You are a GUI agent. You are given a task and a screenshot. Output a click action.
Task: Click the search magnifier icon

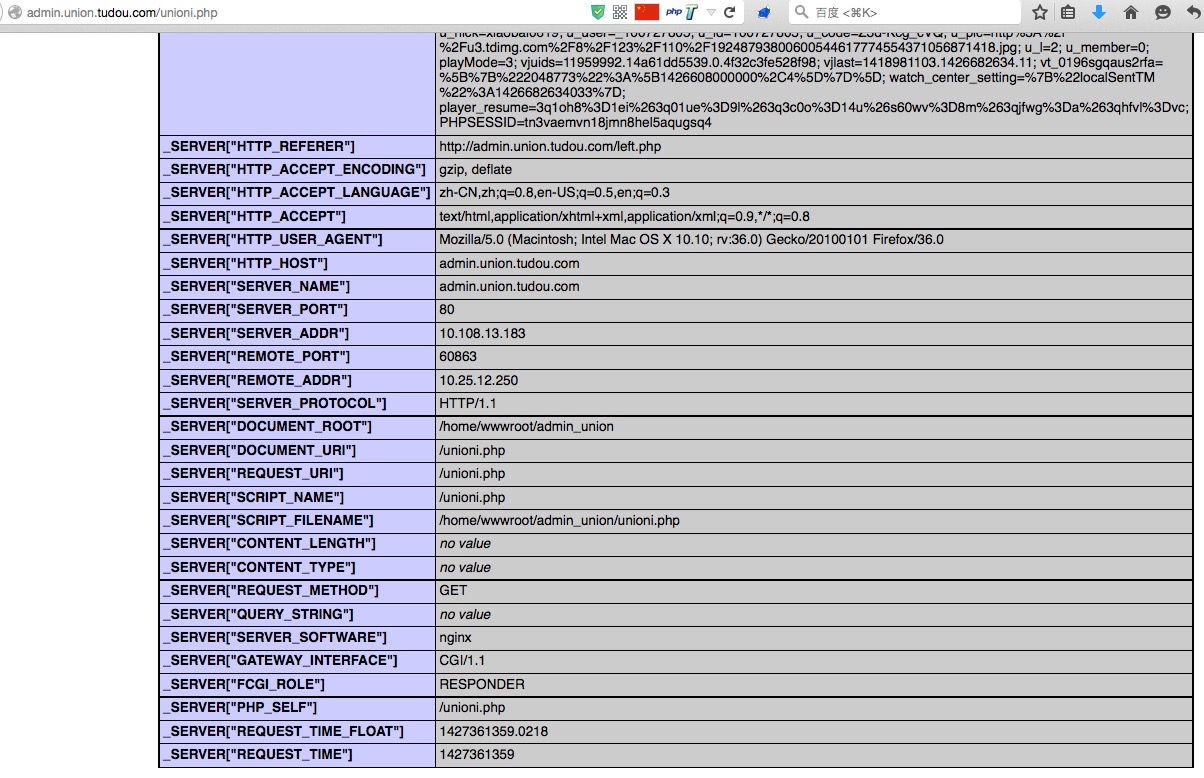click(x=801, y=12)
